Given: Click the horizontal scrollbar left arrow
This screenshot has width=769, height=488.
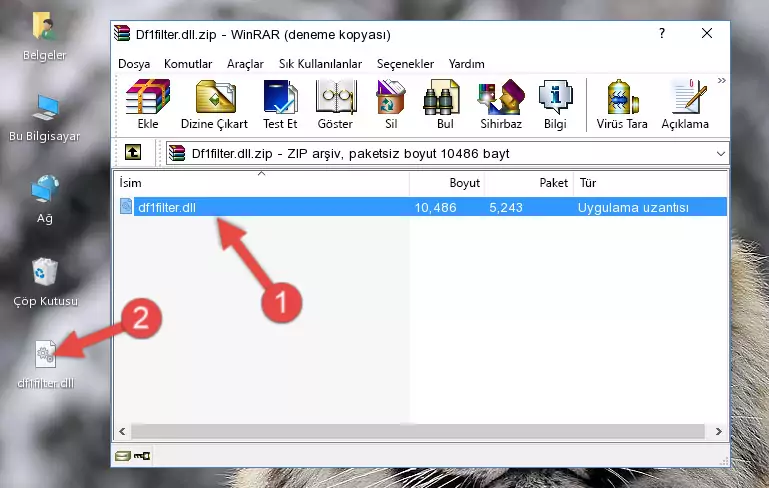Looking at the screenshot, I should pos(123,431).
